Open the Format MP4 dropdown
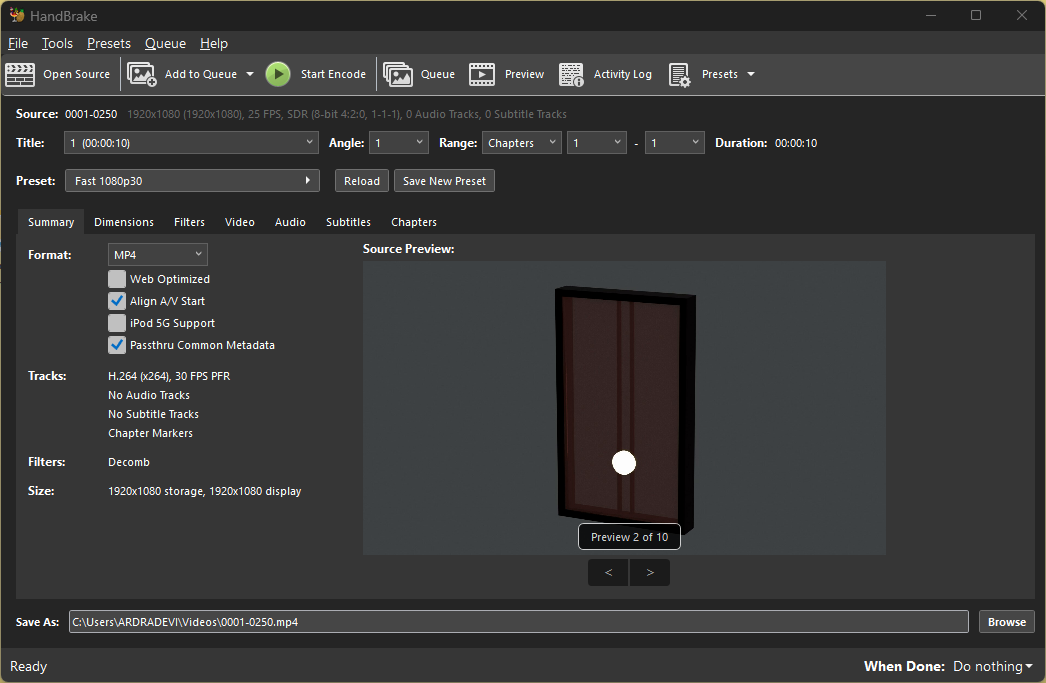Image resolution: width=1046 pixels, height=683 pixels. pyautogui.click(x=157, y=255)
